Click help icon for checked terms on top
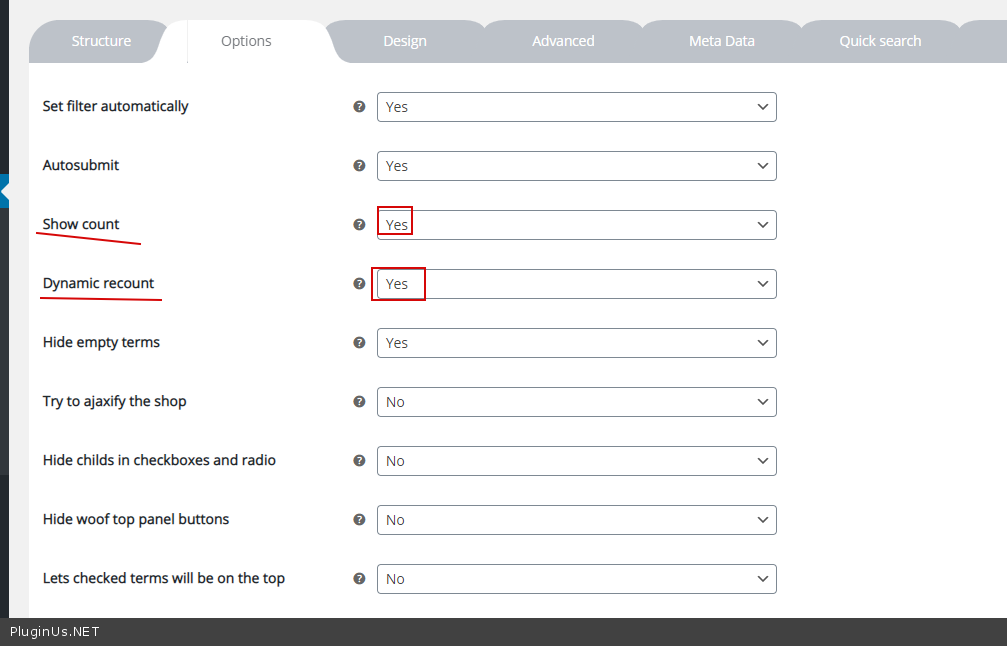Screen dimensions: 1007x646 click(359, 578)
